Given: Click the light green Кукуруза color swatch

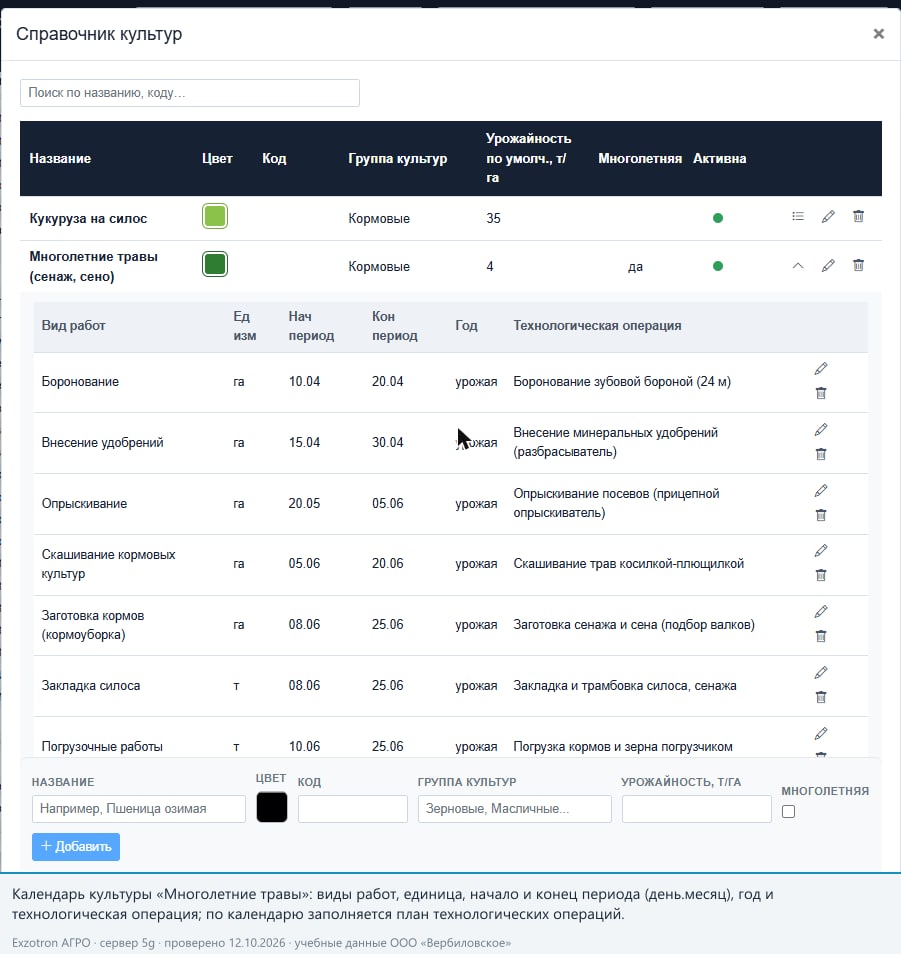Looking at the screenshot, I should tap(215, 217).
